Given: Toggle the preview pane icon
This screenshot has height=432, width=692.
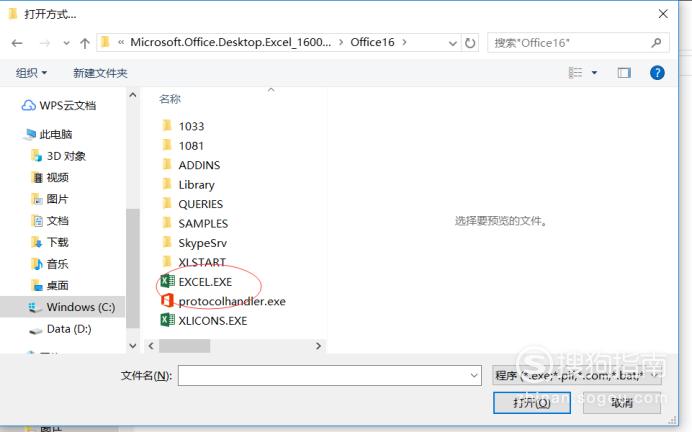Looking at the screenshot, I should tap(624, 72).
